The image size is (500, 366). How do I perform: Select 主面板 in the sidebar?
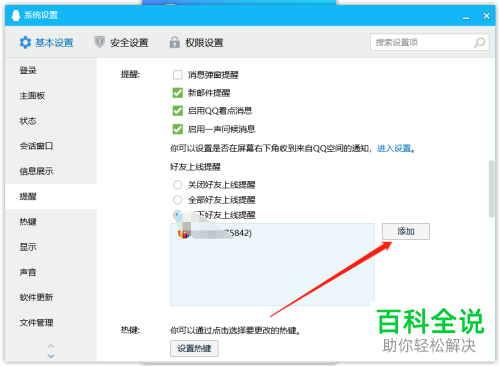tap(51, 96)
